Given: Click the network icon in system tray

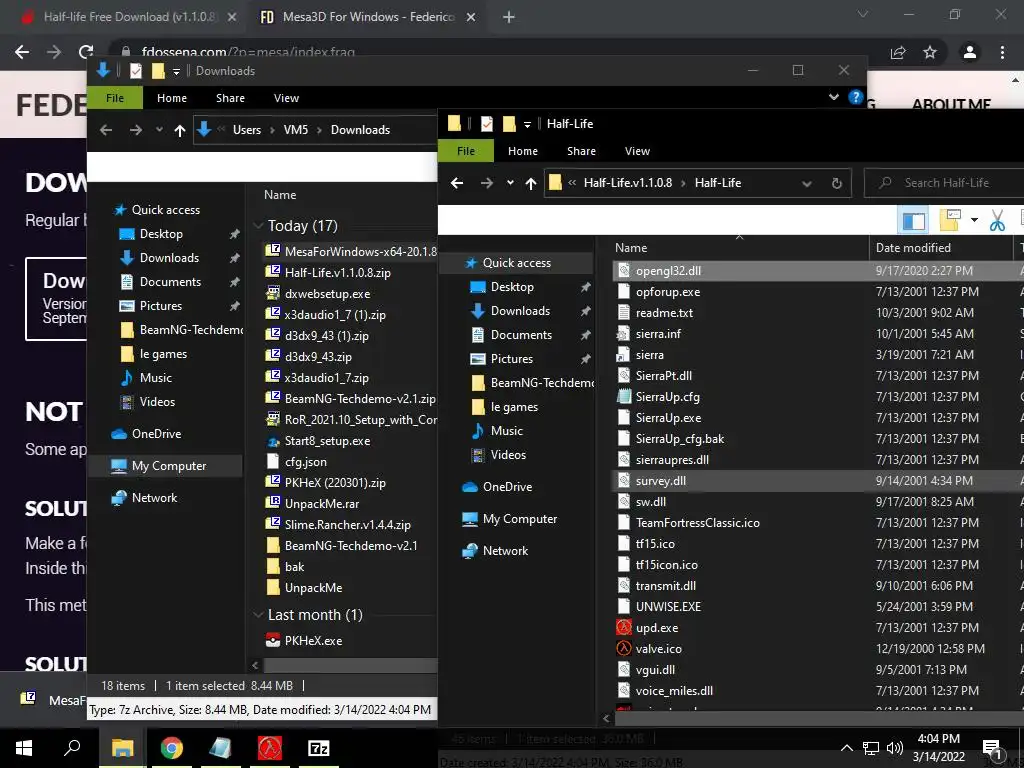Looking at the screenshot, I should tap(871, 748).
